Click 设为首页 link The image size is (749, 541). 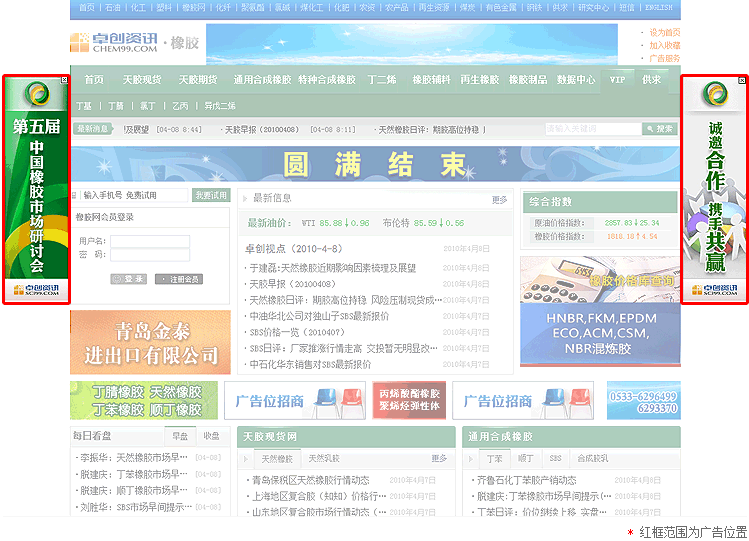[664, 32]
